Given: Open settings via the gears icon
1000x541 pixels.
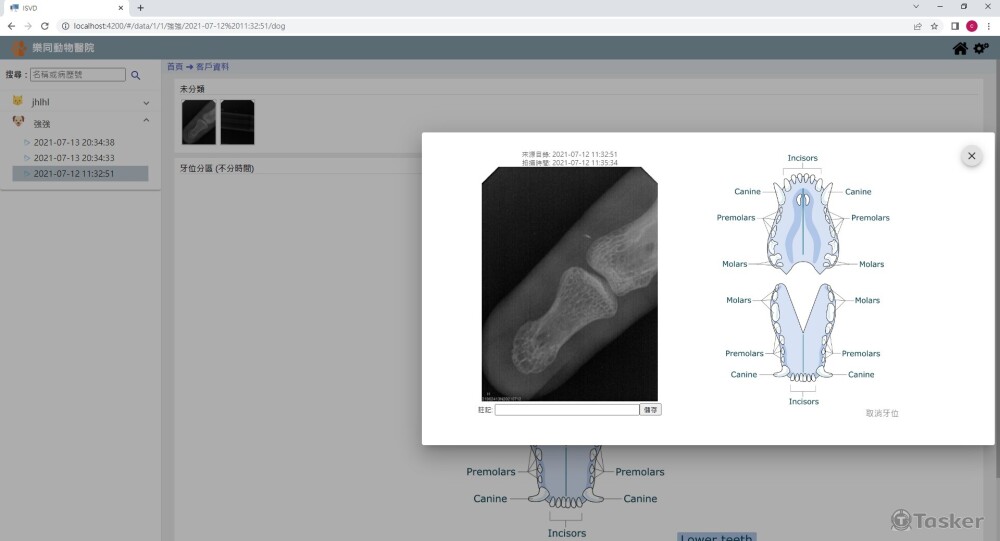Looking at the screenshot, I should point(981,48).
